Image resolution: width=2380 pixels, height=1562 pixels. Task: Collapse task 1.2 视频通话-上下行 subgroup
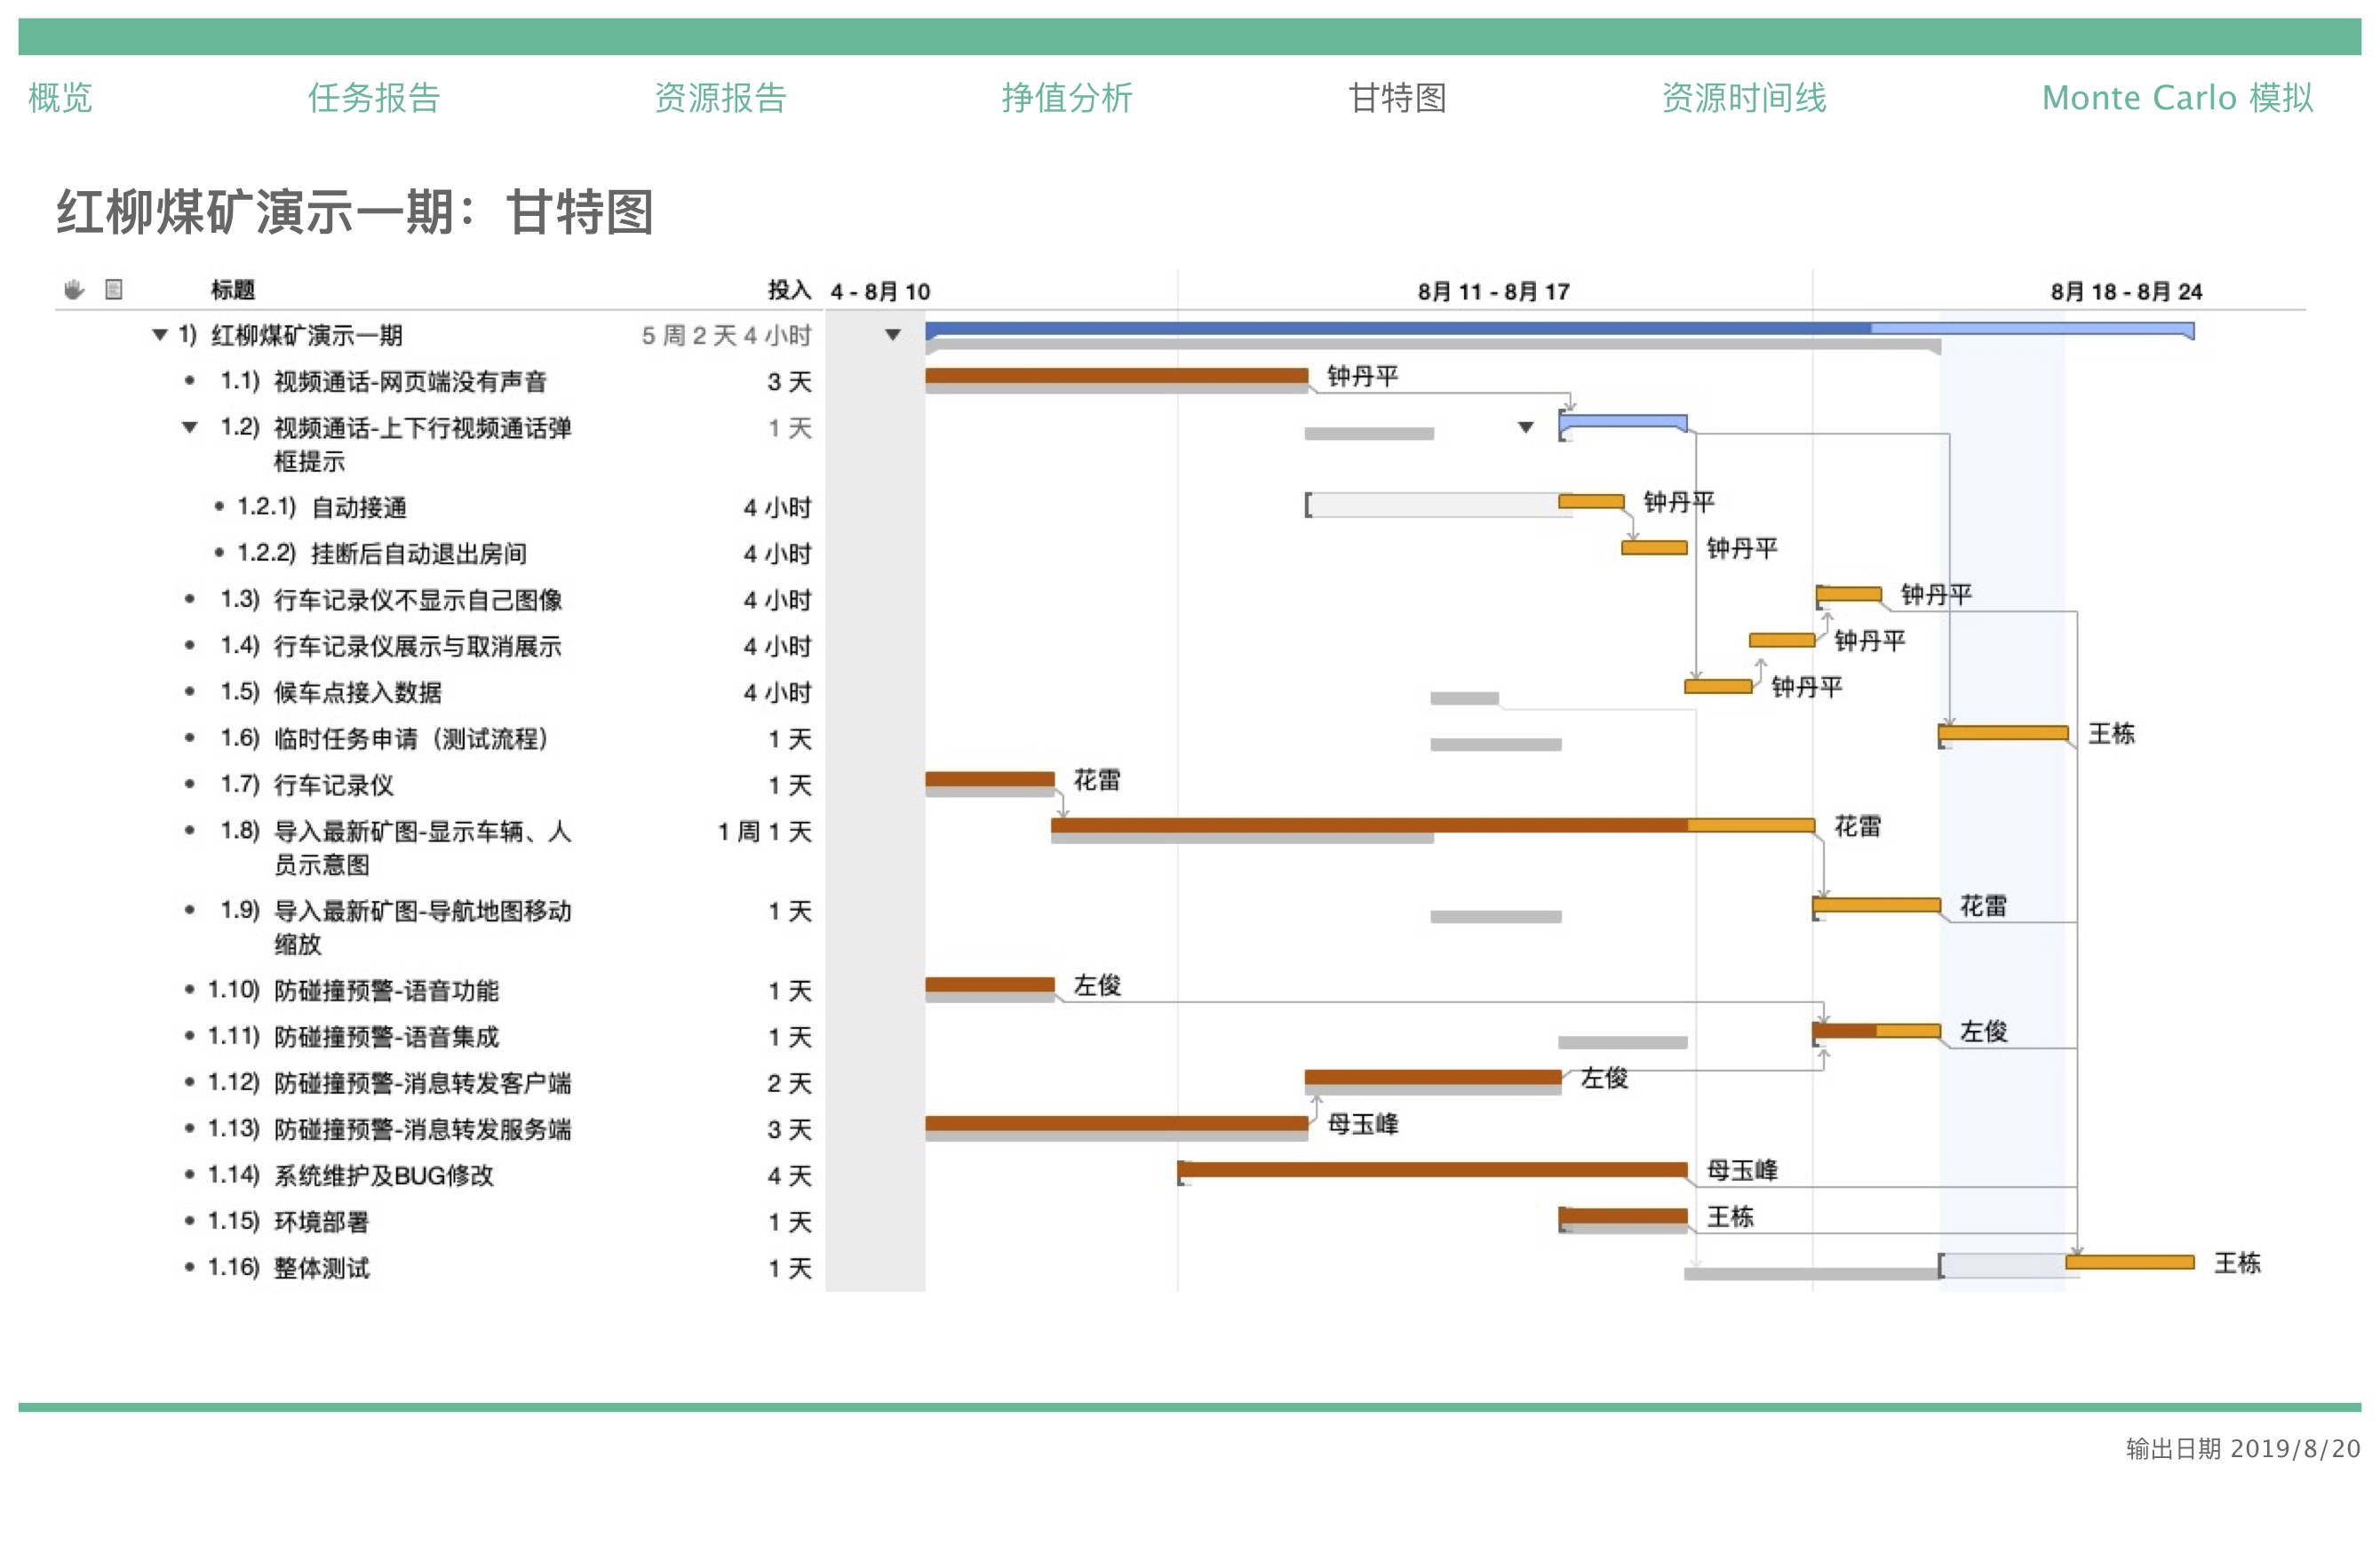189,428
